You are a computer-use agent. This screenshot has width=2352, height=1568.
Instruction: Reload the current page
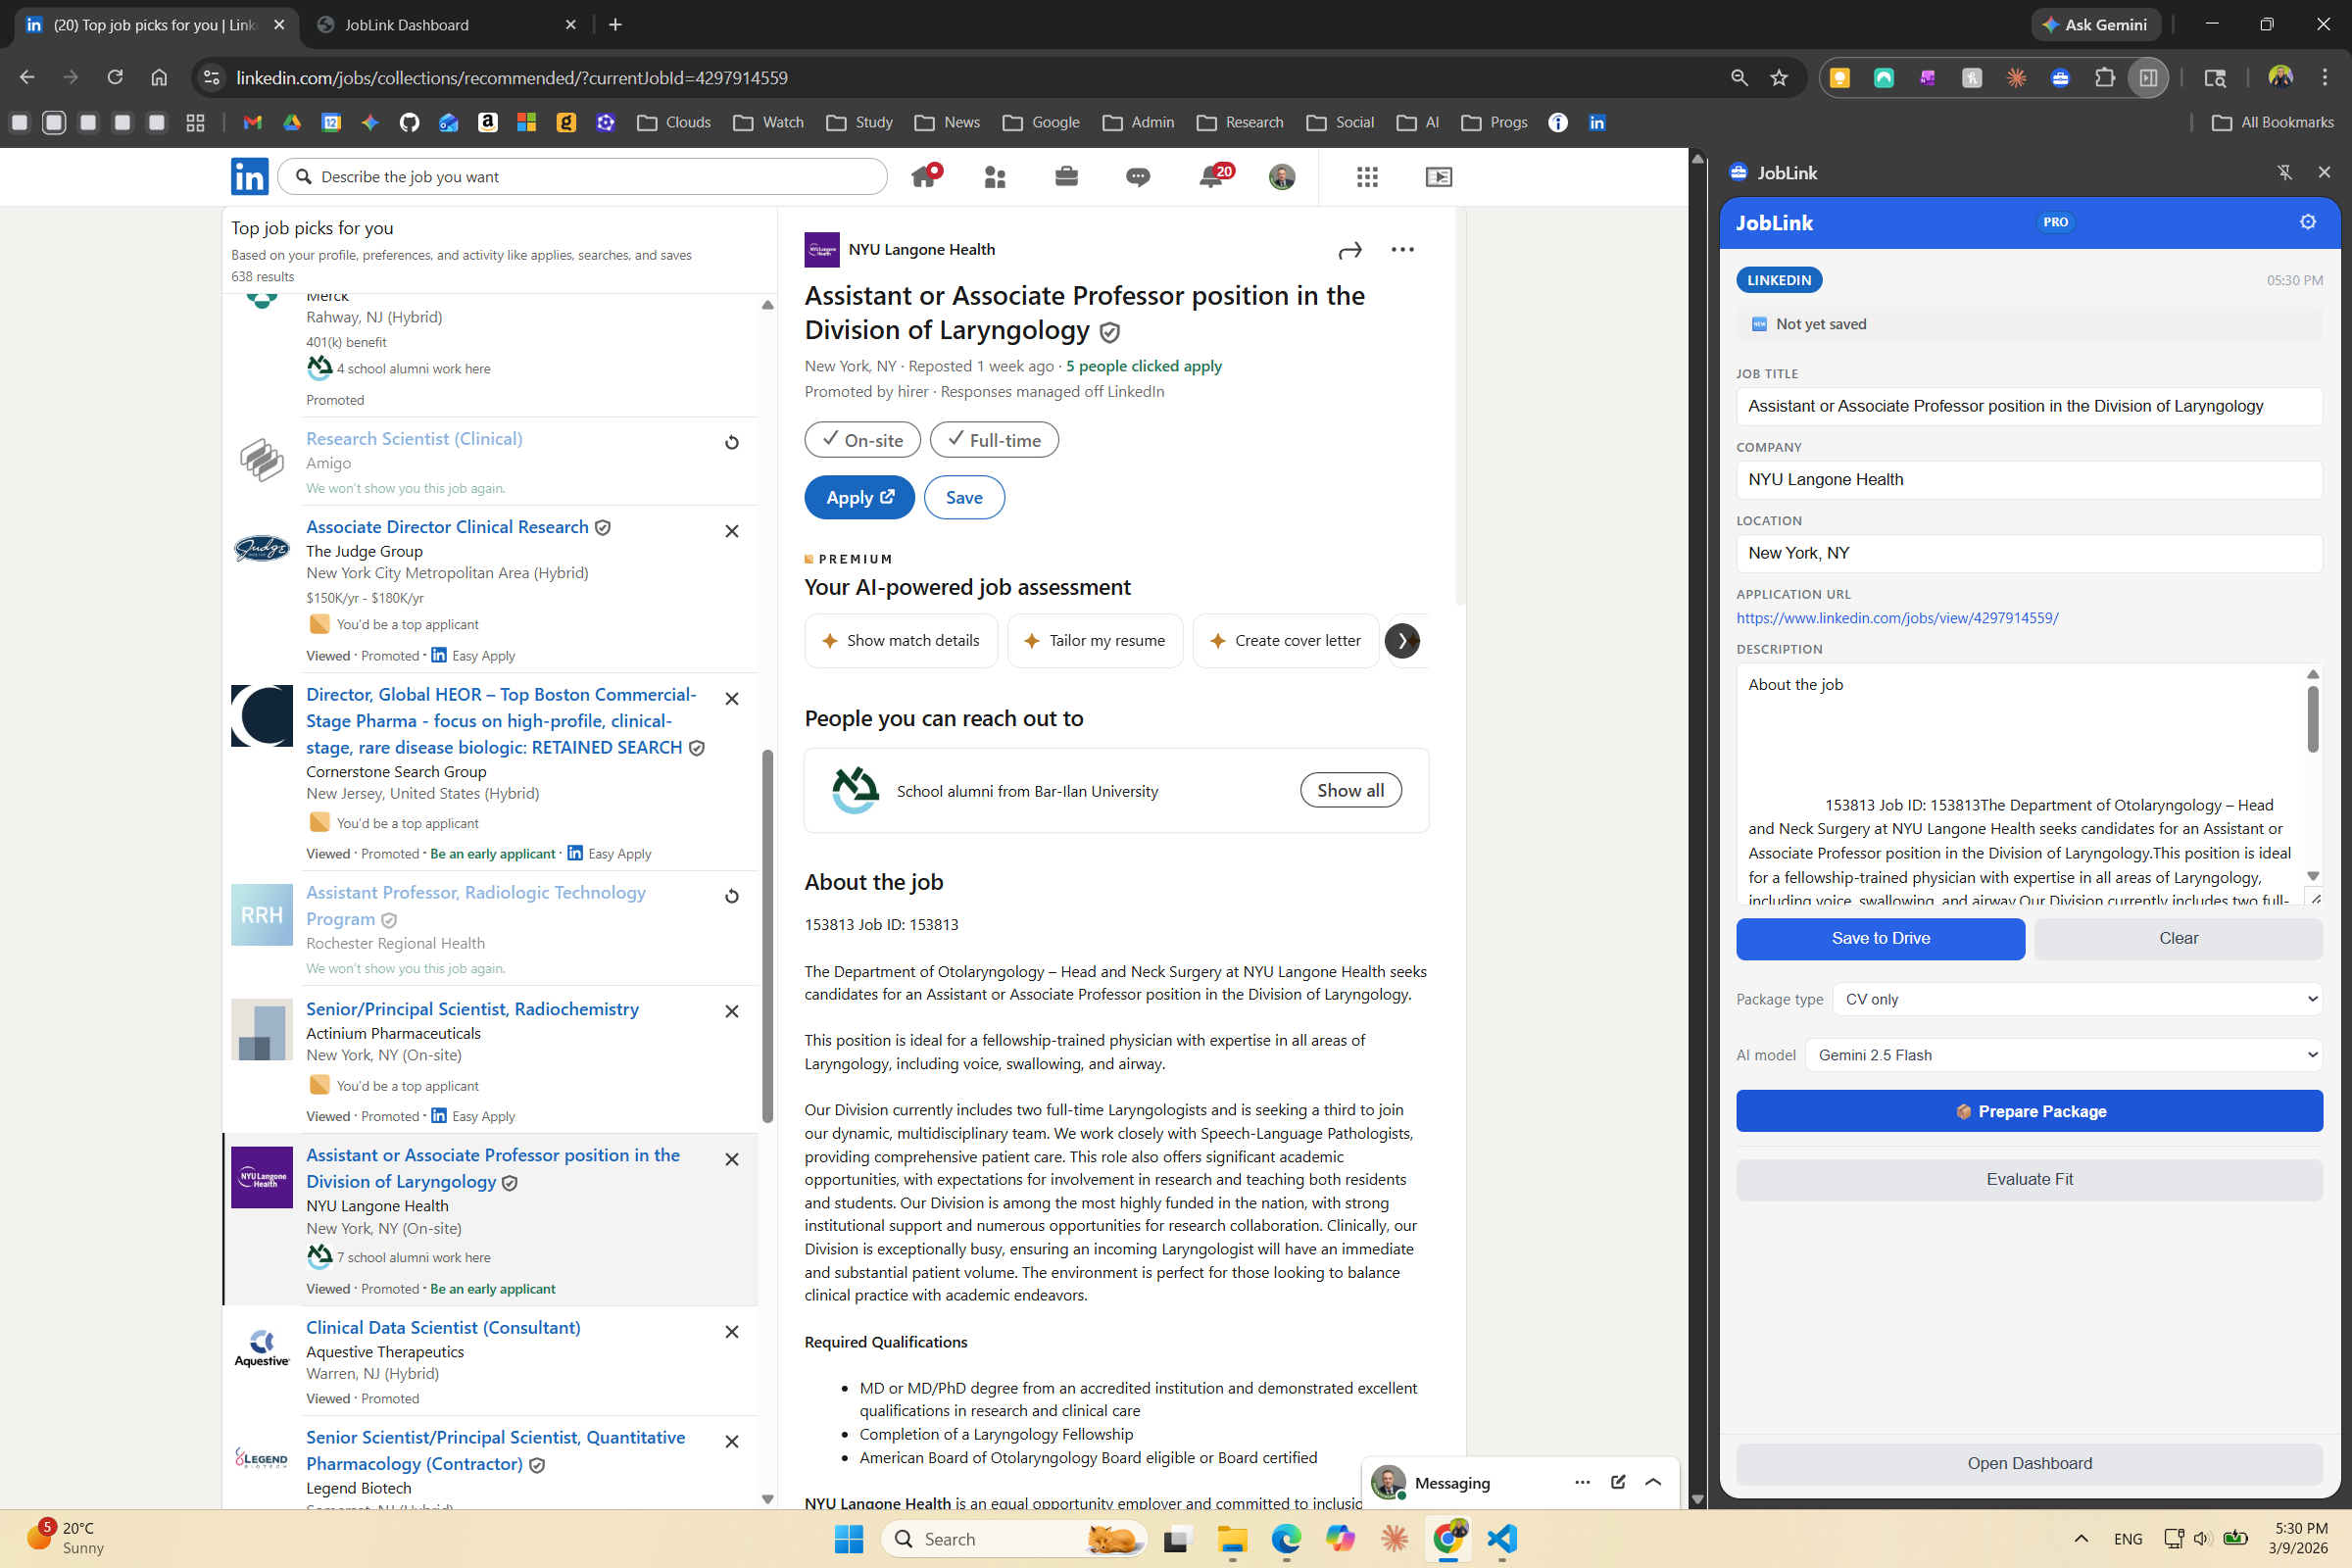115,77
